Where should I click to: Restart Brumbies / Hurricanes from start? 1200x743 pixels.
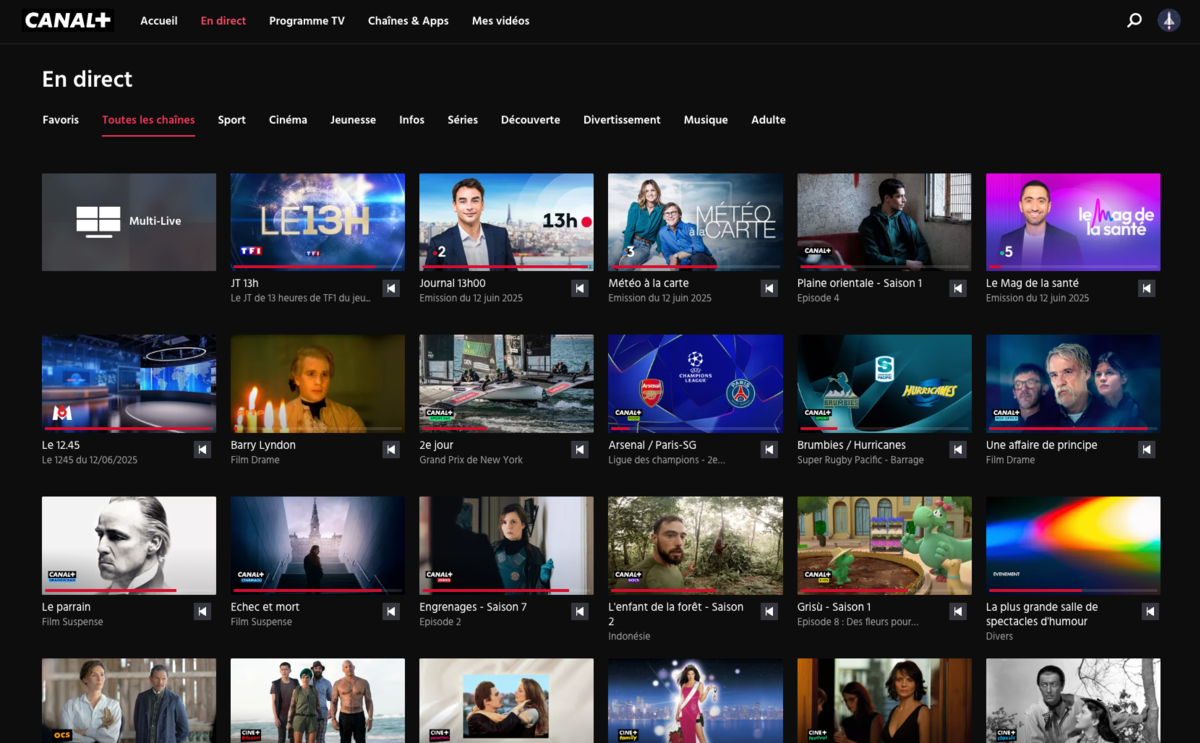(958, 450)
